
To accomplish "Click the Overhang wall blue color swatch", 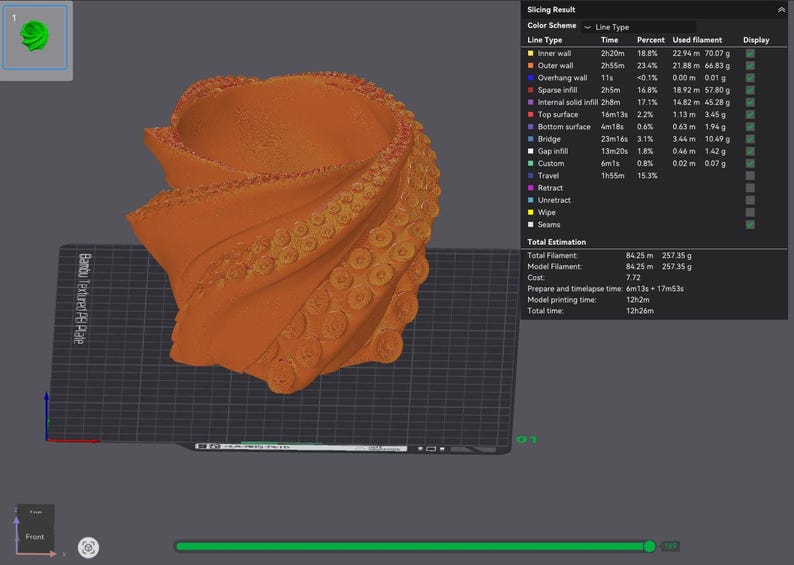I will [x=531, y=77].
